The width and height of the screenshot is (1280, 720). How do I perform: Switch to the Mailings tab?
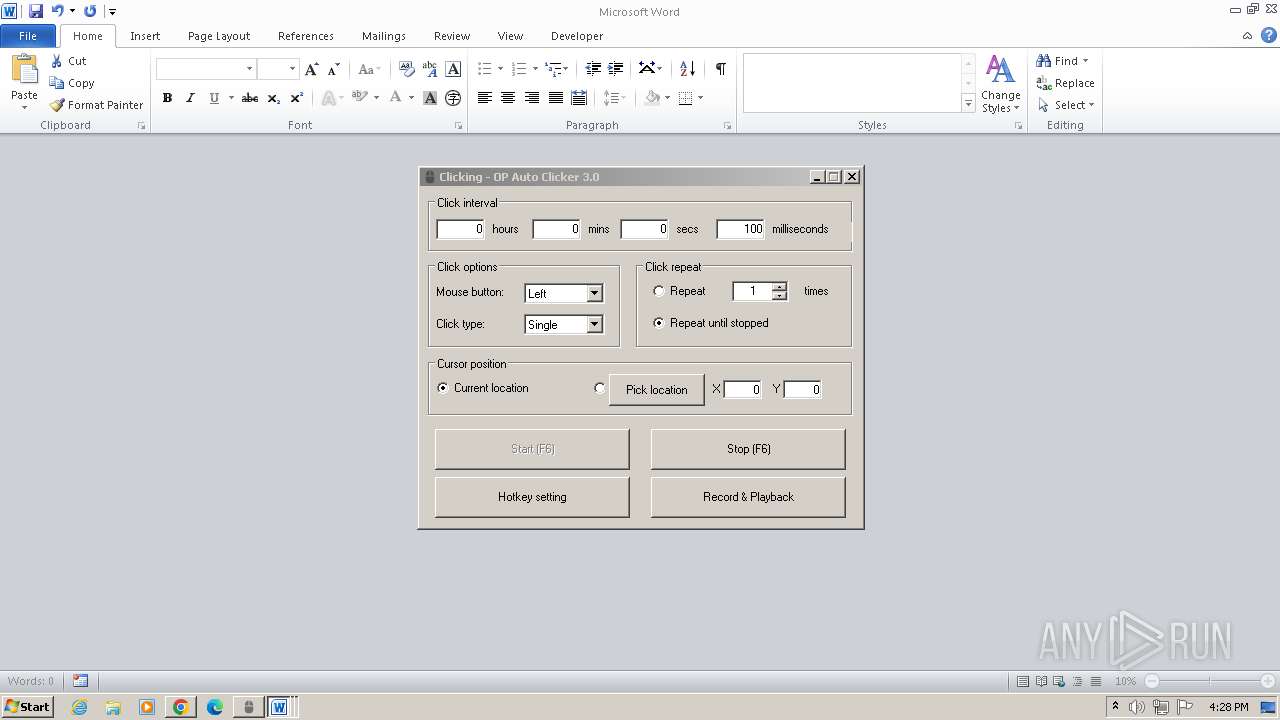pyautogui.click(x=384, y=36)
